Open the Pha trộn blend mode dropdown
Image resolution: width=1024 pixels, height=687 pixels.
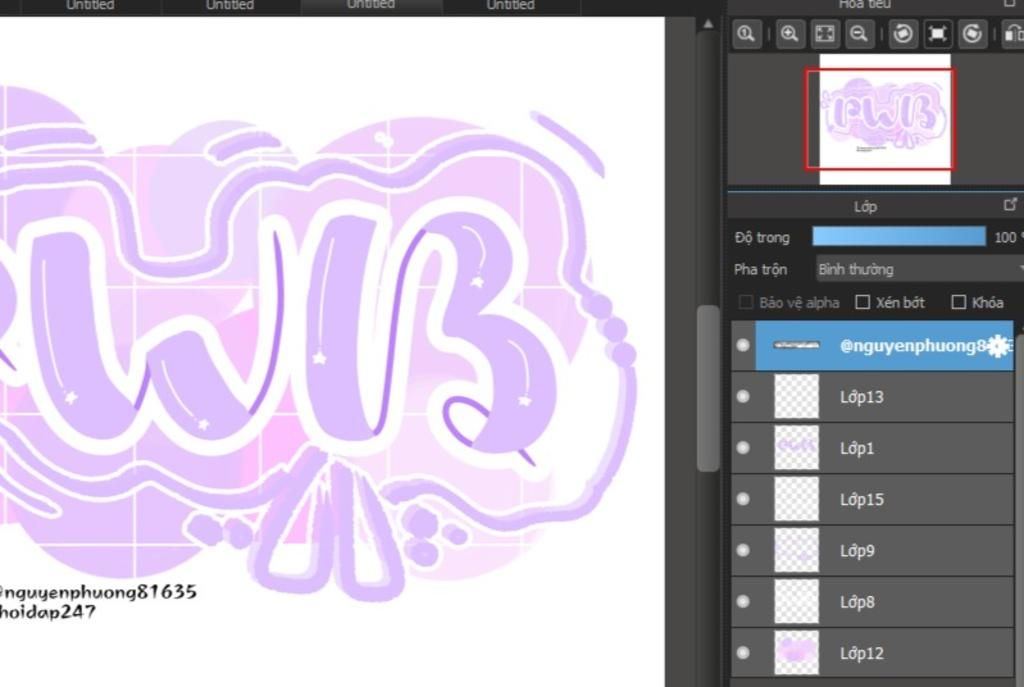tap(920, 269)
